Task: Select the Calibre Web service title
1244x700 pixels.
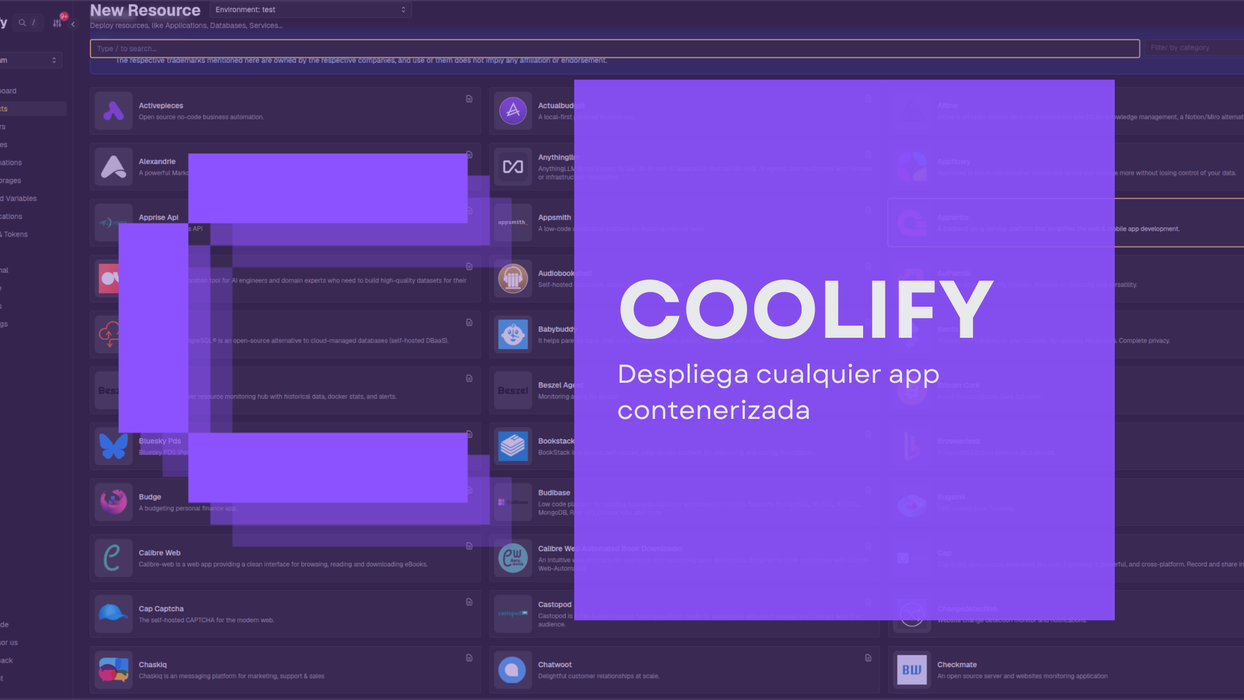Action: [x=160, y=553]
